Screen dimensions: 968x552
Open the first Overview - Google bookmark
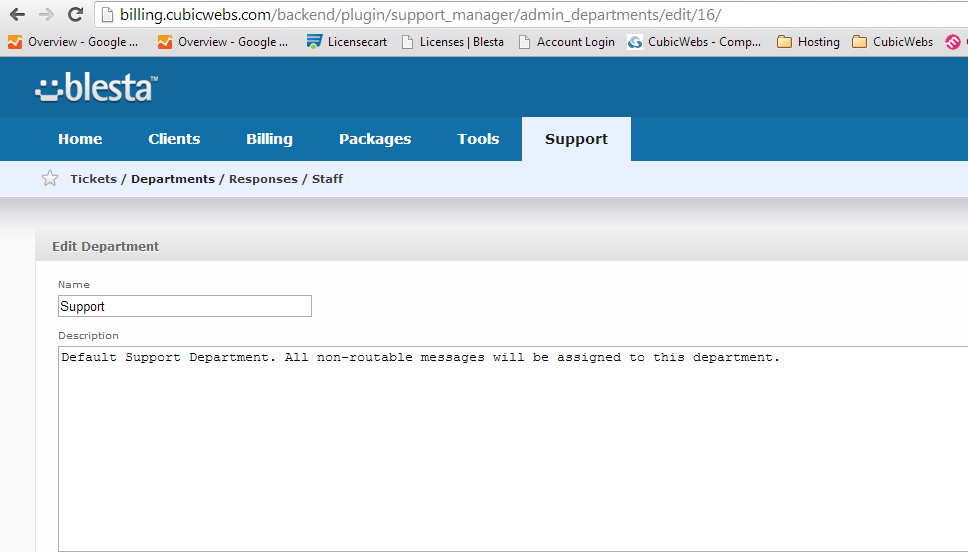tap(73, 42)
